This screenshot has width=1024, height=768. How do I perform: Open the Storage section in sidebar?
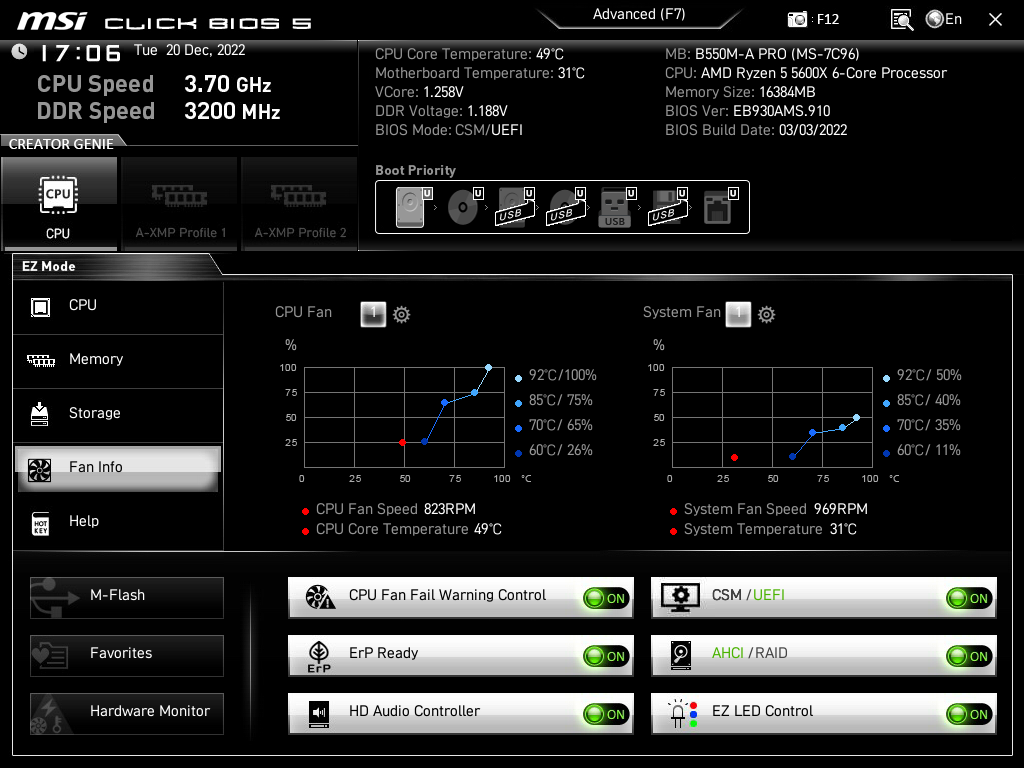(118, 414)
